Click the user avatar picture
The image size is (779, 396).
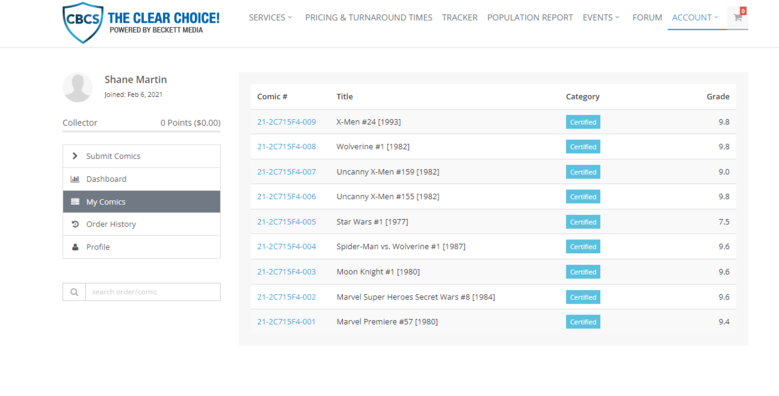[78, 87]
